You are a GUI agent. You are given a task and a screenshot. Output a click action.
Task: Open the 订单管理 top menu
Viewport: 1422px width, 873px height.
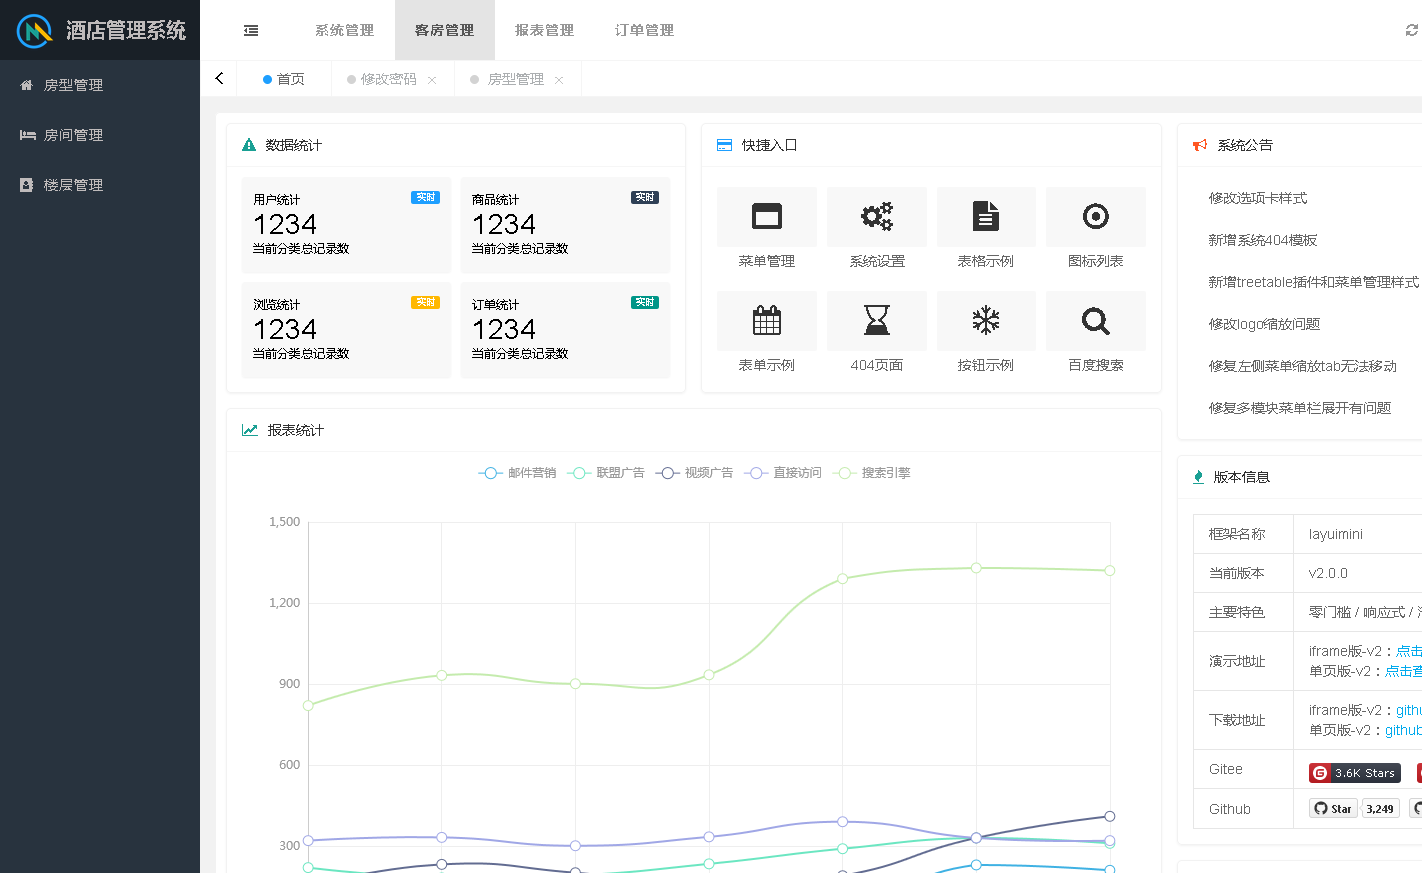(x=645, y=30)
